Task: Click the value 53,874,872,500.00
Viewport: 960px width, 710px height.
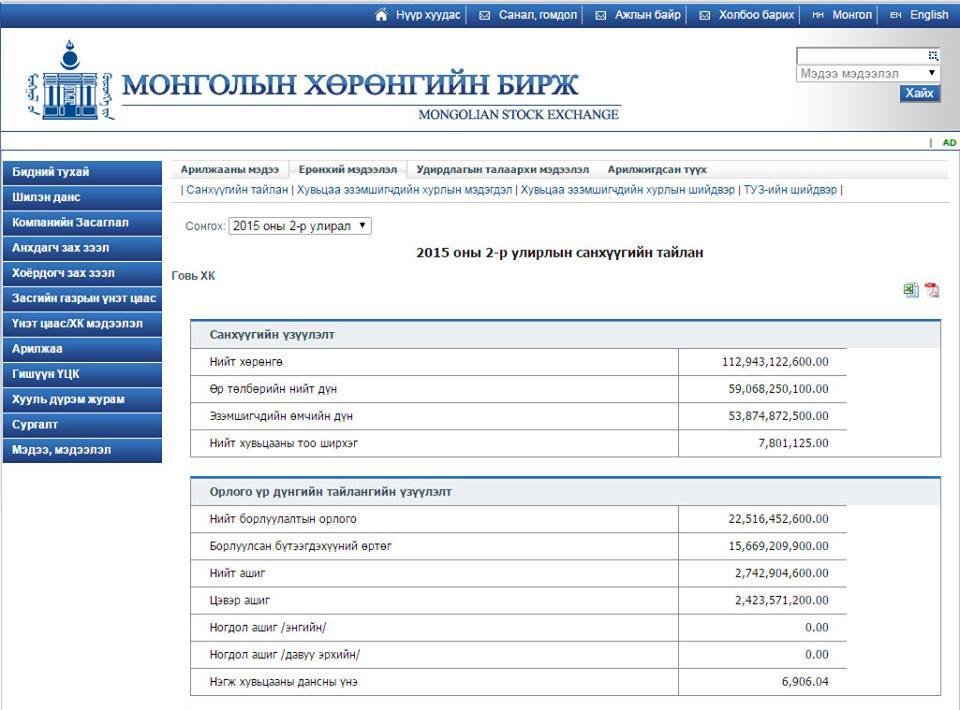Action: pos(778,416)
